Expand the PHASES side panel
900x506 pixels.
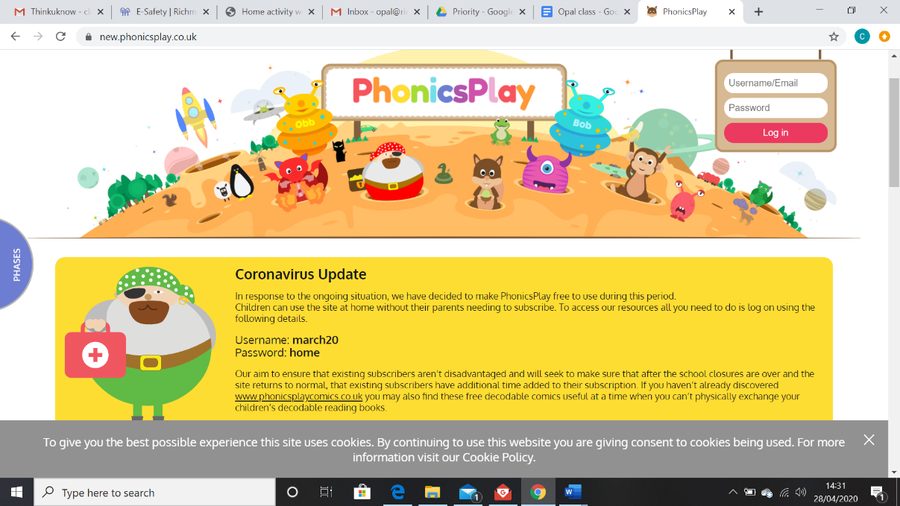[x=17, y=264]
